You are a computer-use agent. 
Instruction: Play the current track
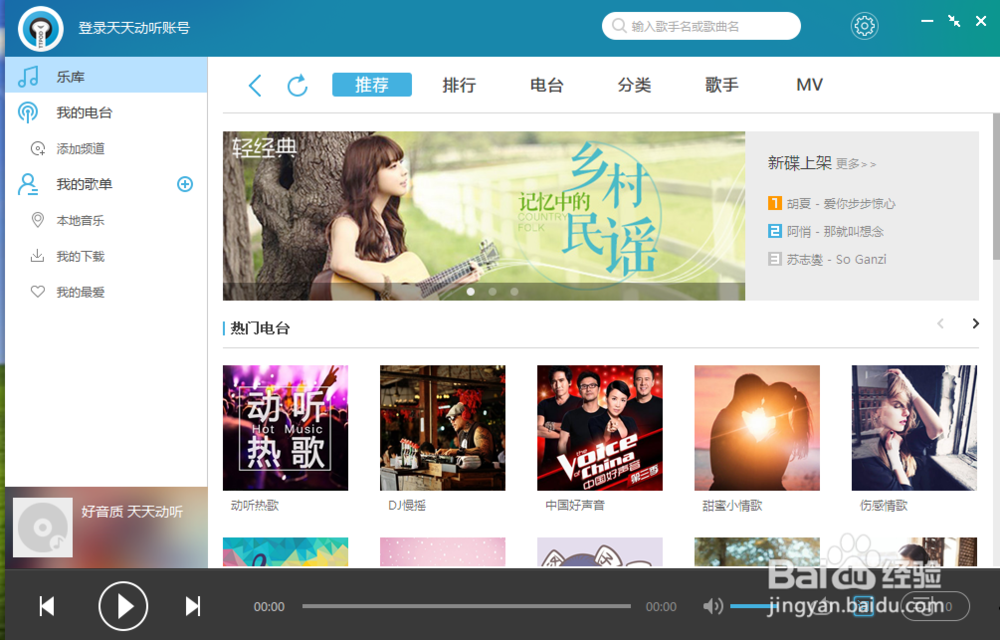[x=123, y=606]
